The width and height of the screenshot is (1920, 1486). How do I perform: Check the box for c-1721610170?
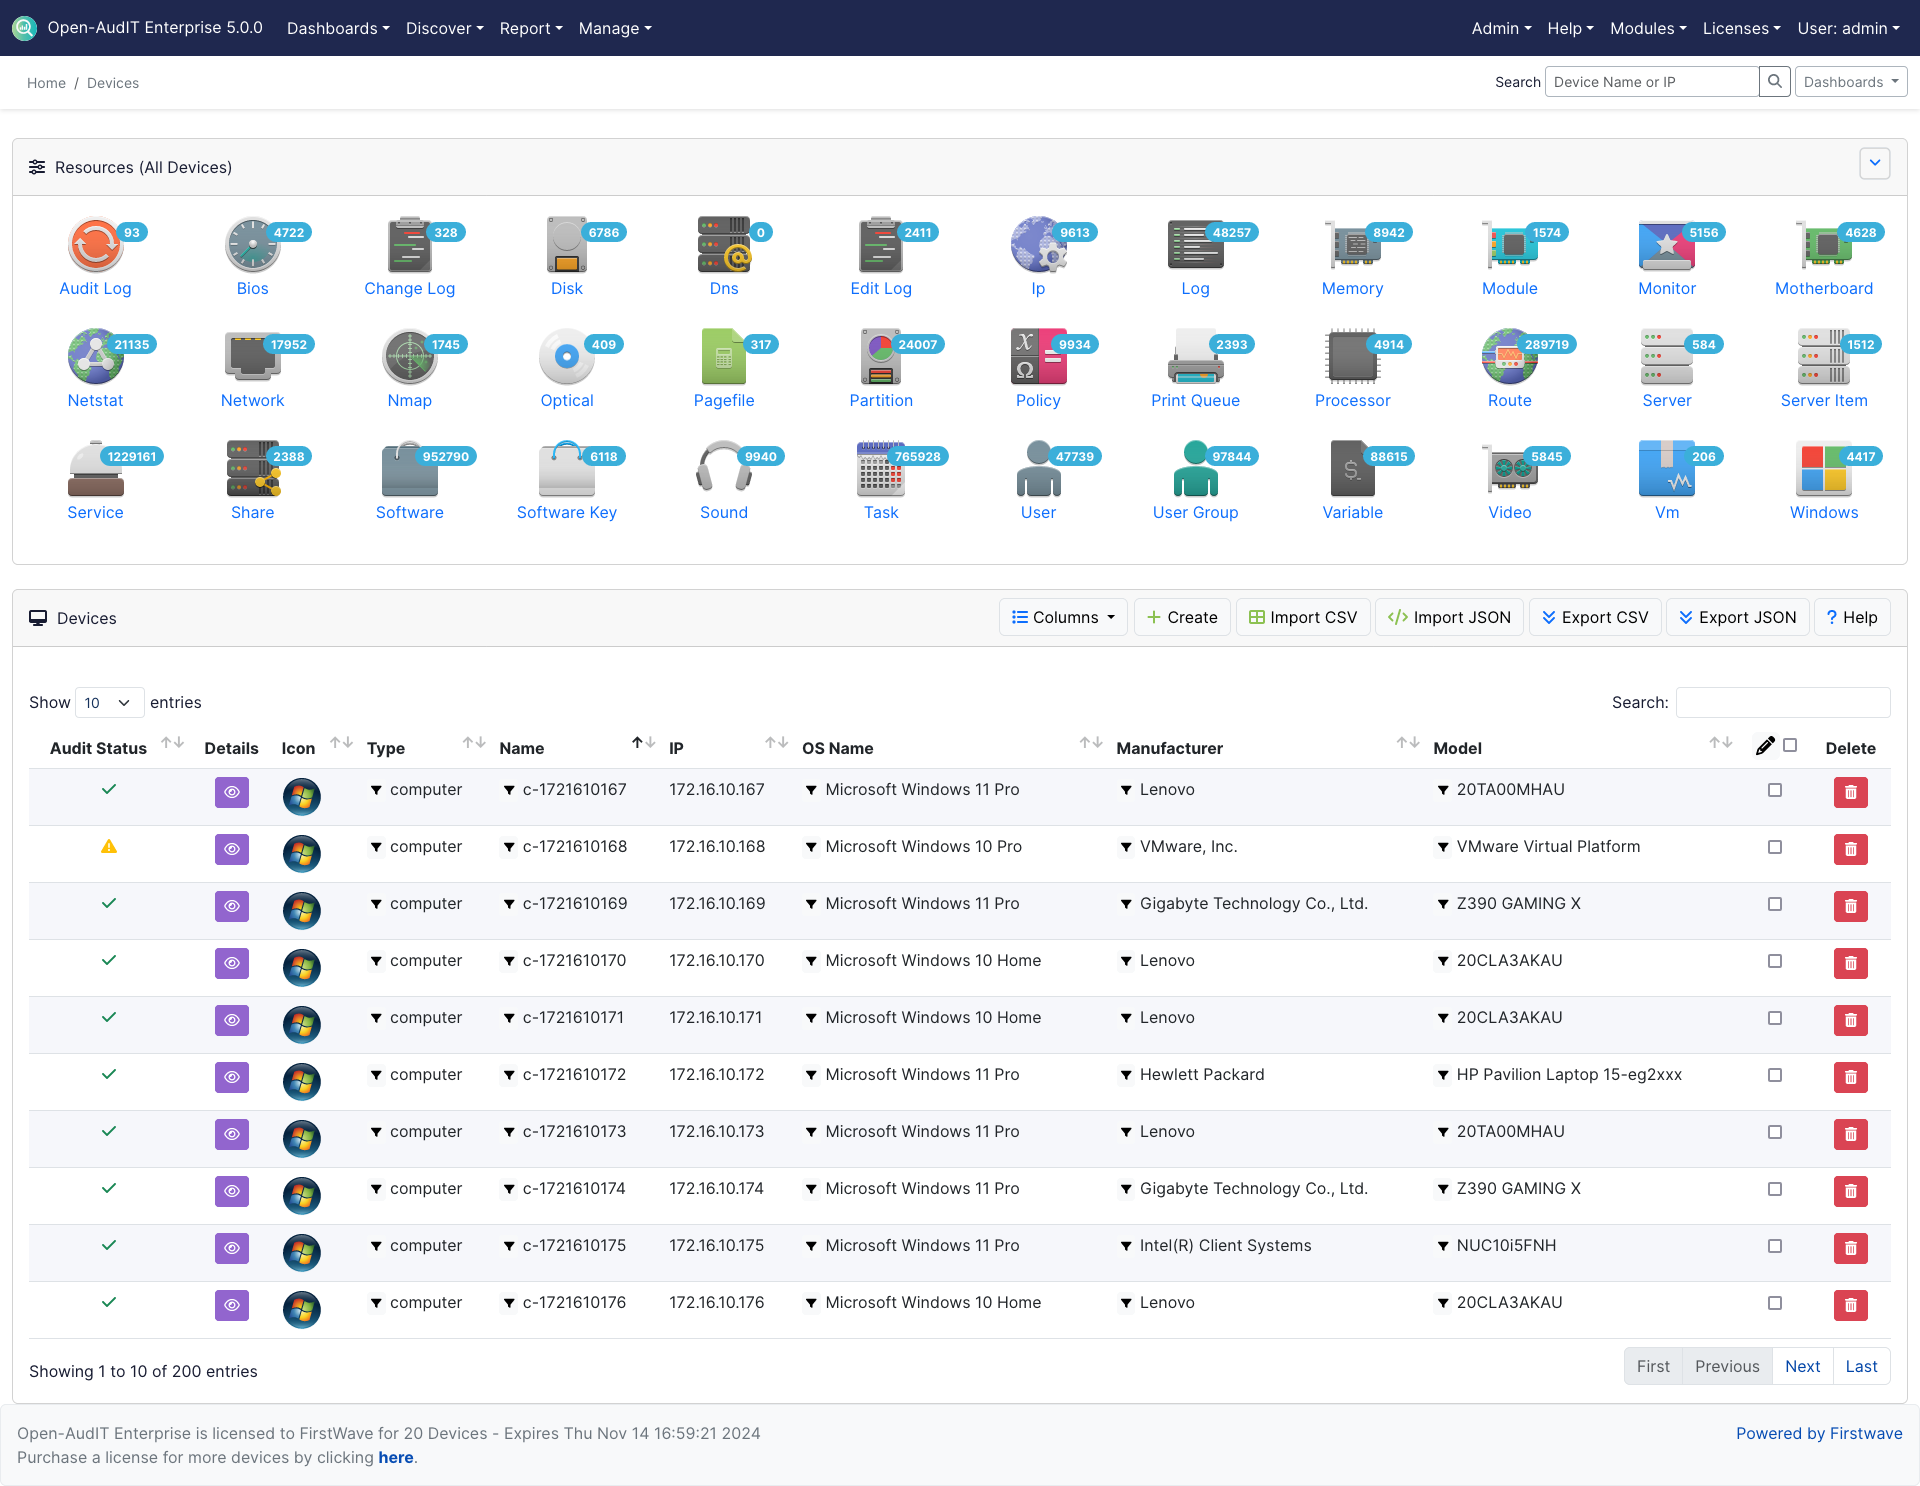click(1775, 961)
